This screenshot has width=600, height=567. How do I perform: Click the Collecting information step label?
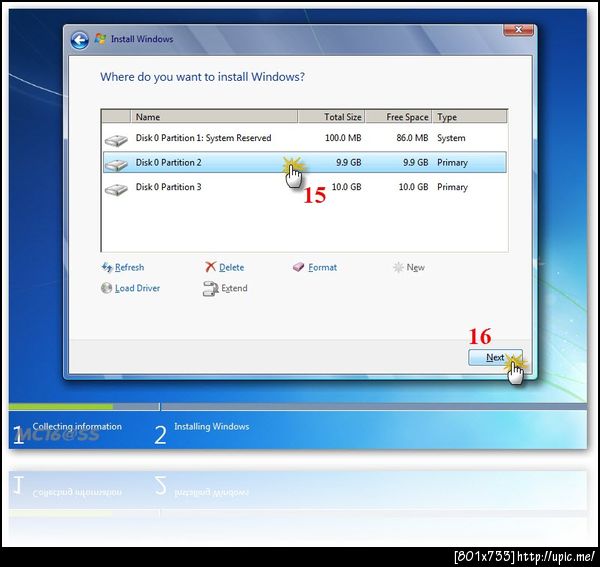(x=77, y=427)
